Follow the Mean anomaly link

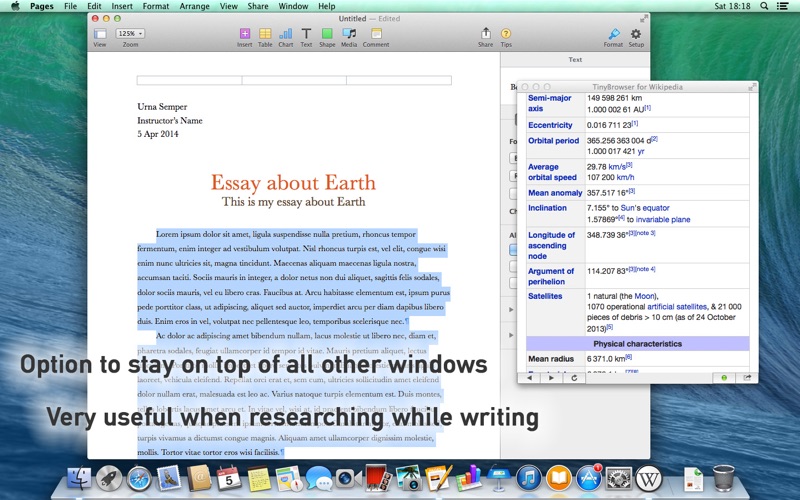click(x=555, y=193)
